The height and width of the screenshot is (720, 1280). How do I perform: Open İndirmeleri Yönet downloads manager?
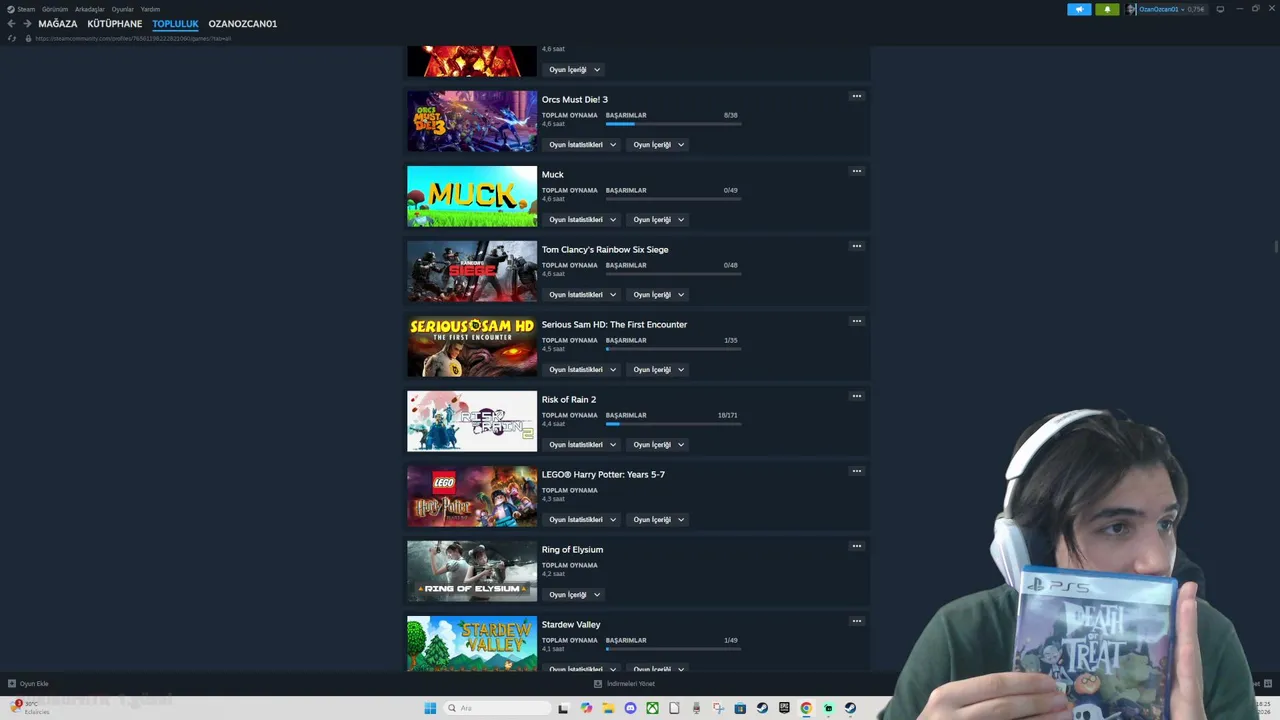[625, 684]
